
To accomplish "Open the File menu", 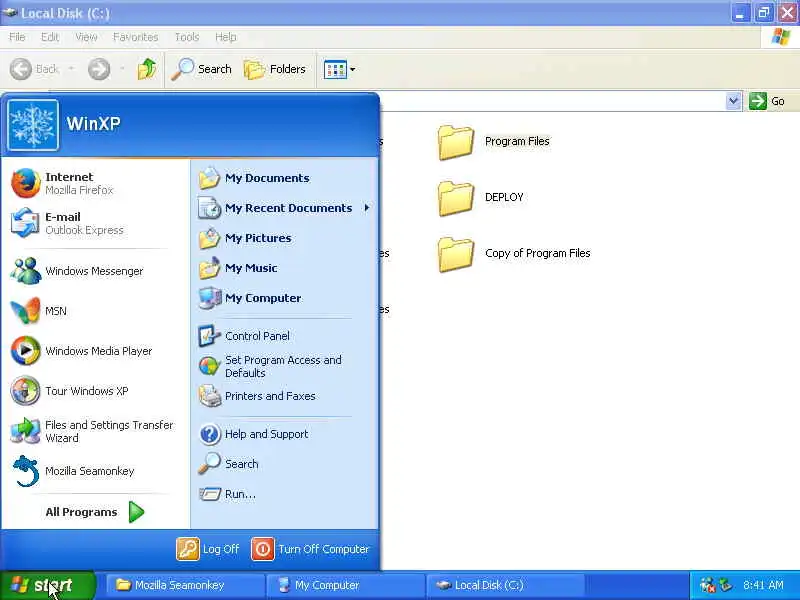I will point(17,37).
